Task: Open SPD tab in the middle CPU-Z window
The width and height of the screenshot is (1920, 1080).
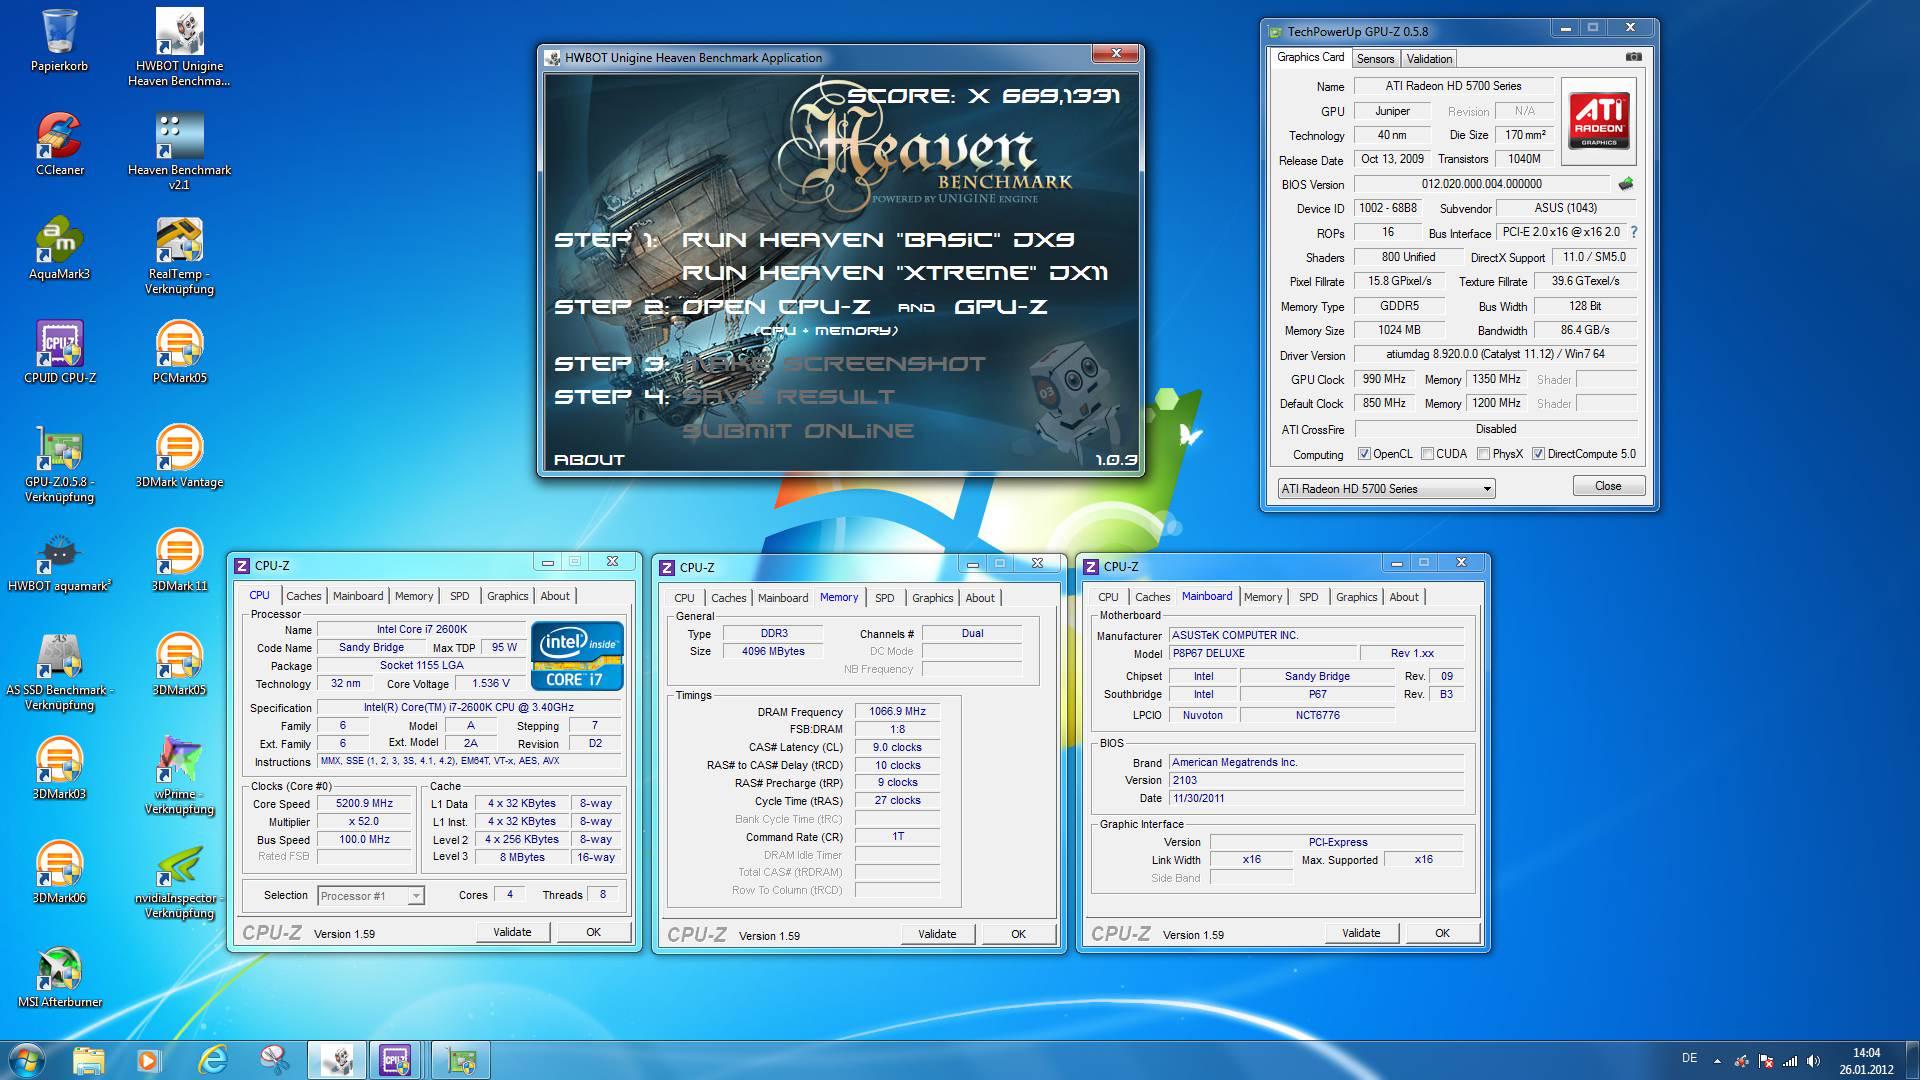Action: [885, 598]
